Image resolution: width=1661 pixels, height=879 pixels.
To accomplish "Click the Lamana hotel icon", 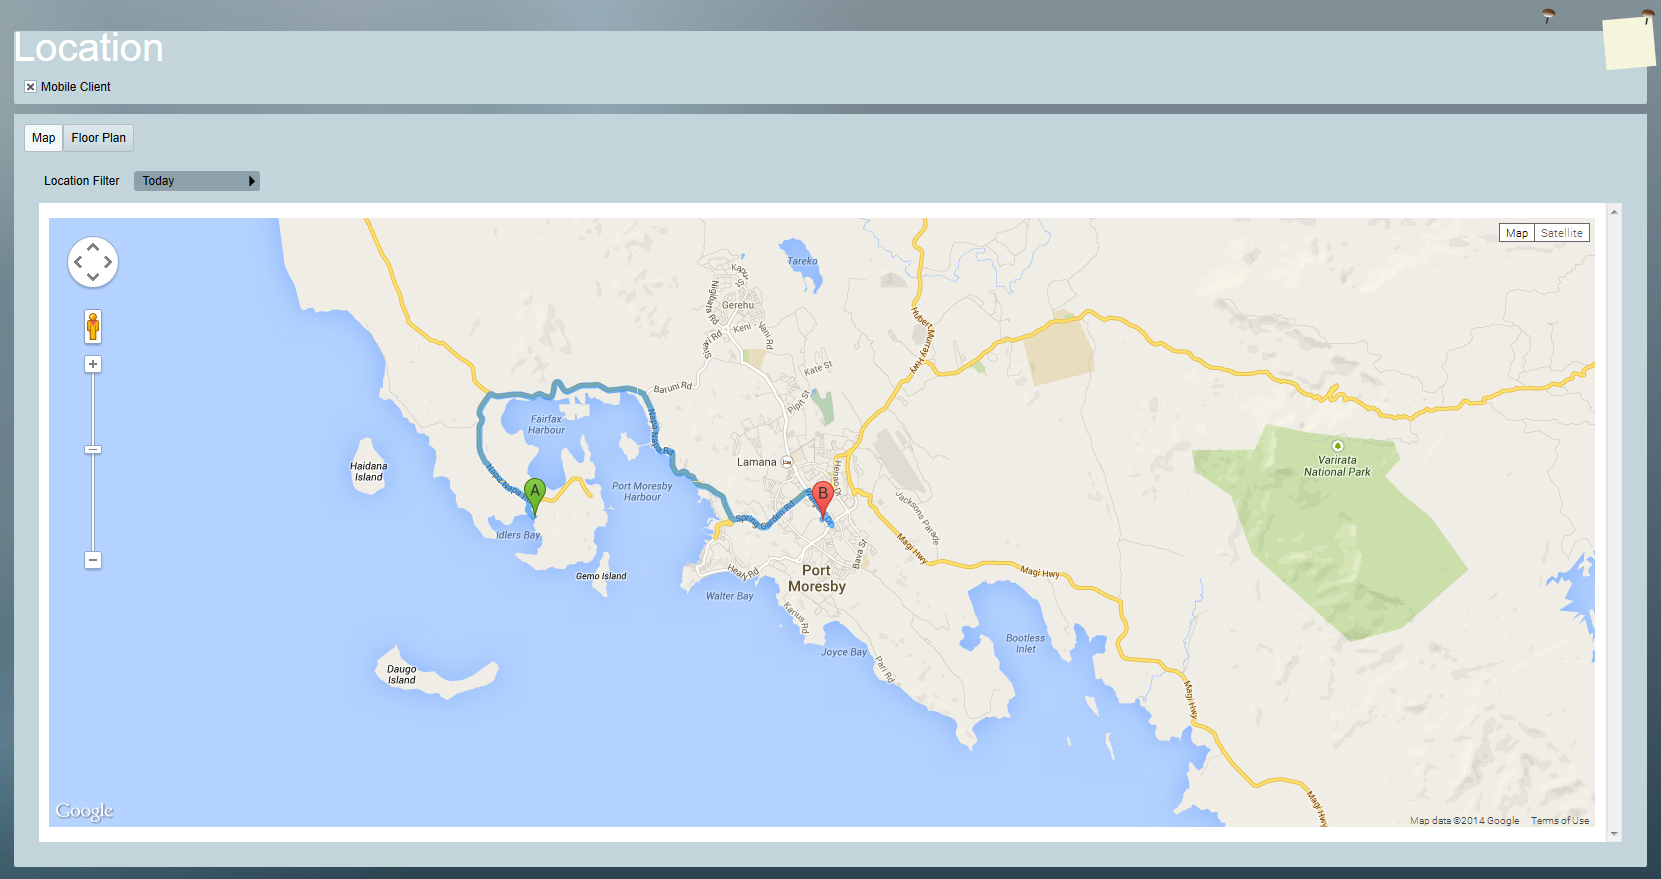I will point(787,462).
